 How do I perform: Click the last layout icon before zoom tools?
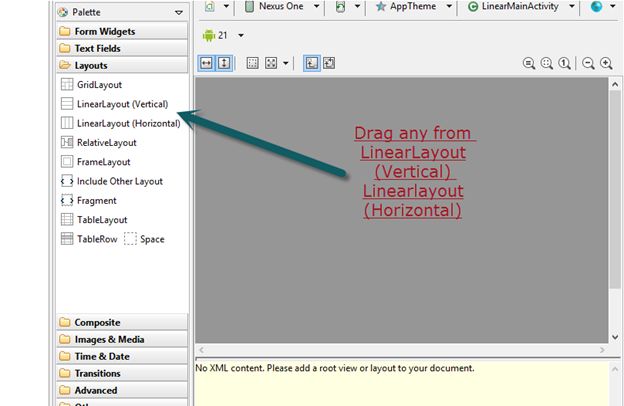pyautogui.click(x=329, y=63)
